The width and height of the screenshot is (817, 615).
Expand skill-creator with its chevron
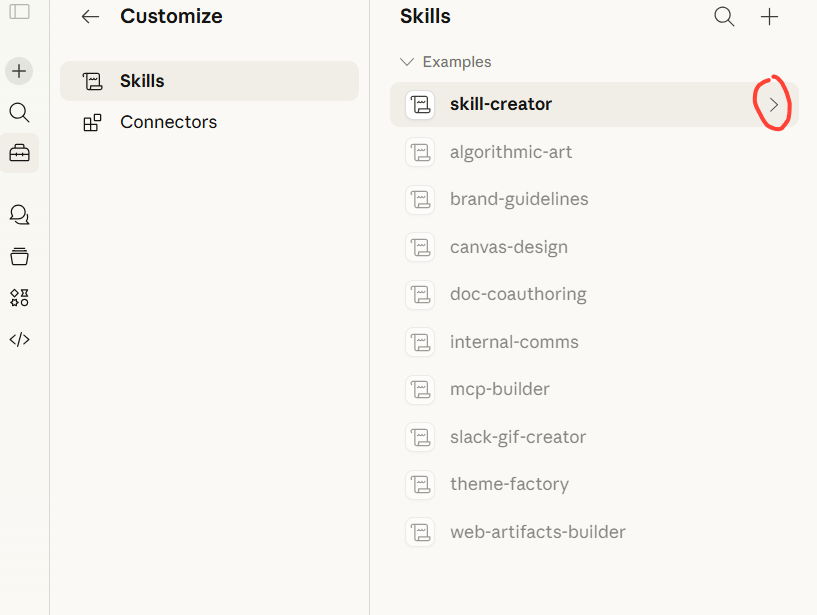point(774,105)
